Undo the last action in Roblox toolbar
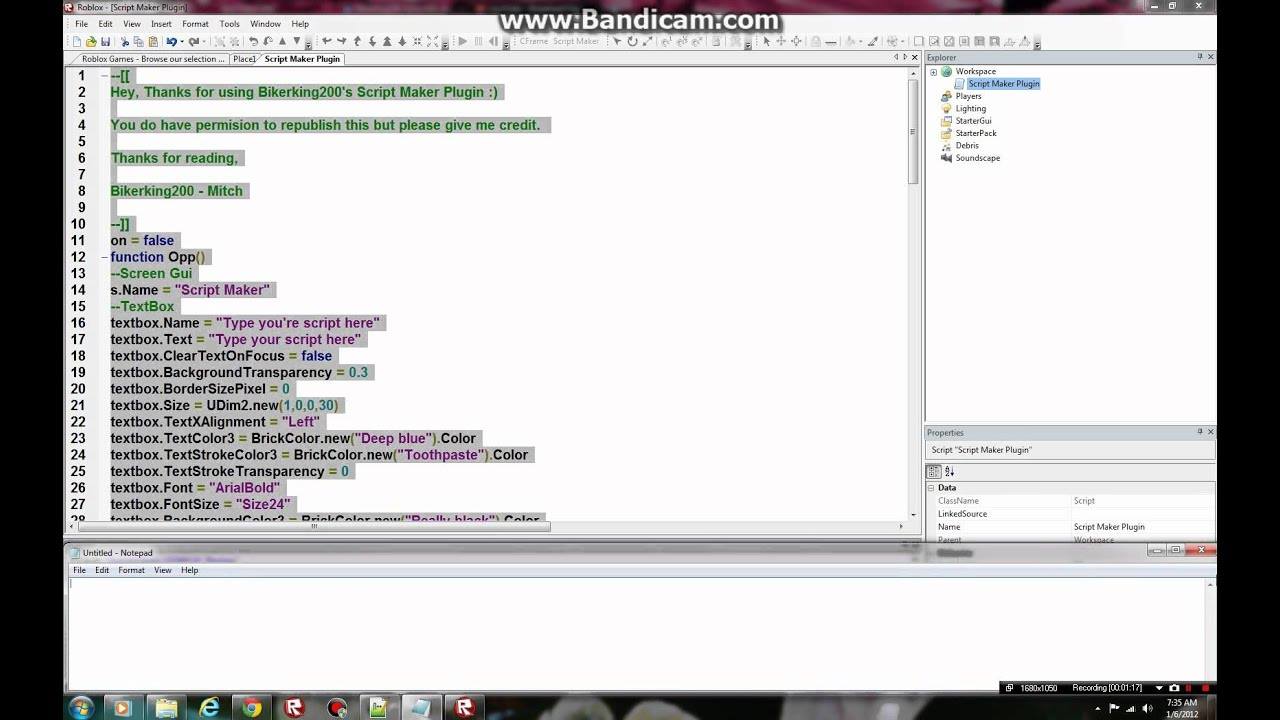Screen dimensions: 1280x720 click(171, 42)
